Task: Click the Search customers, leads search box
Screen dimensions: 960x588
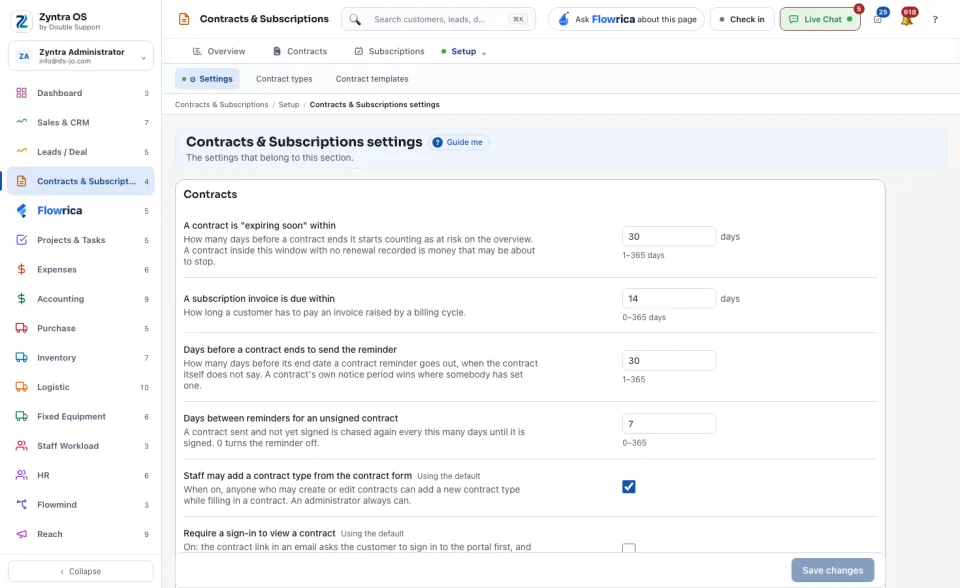Action: [x=438, y=20]
